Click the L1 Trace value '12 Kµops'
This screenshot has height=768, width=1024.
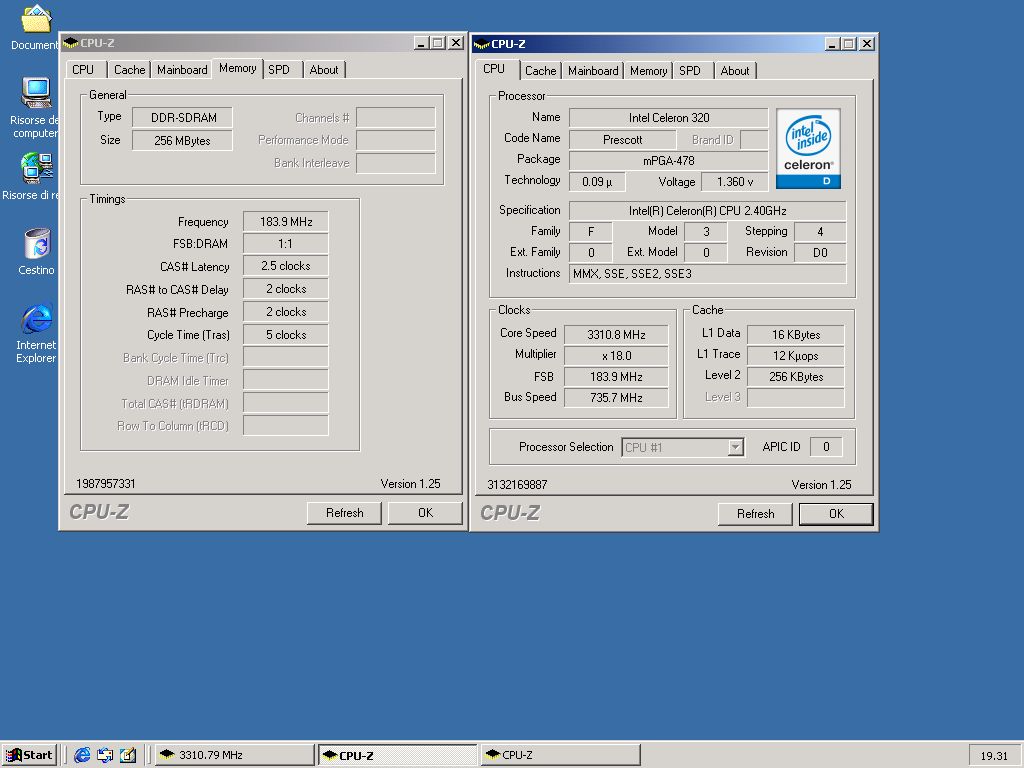(x=795, y=356)
